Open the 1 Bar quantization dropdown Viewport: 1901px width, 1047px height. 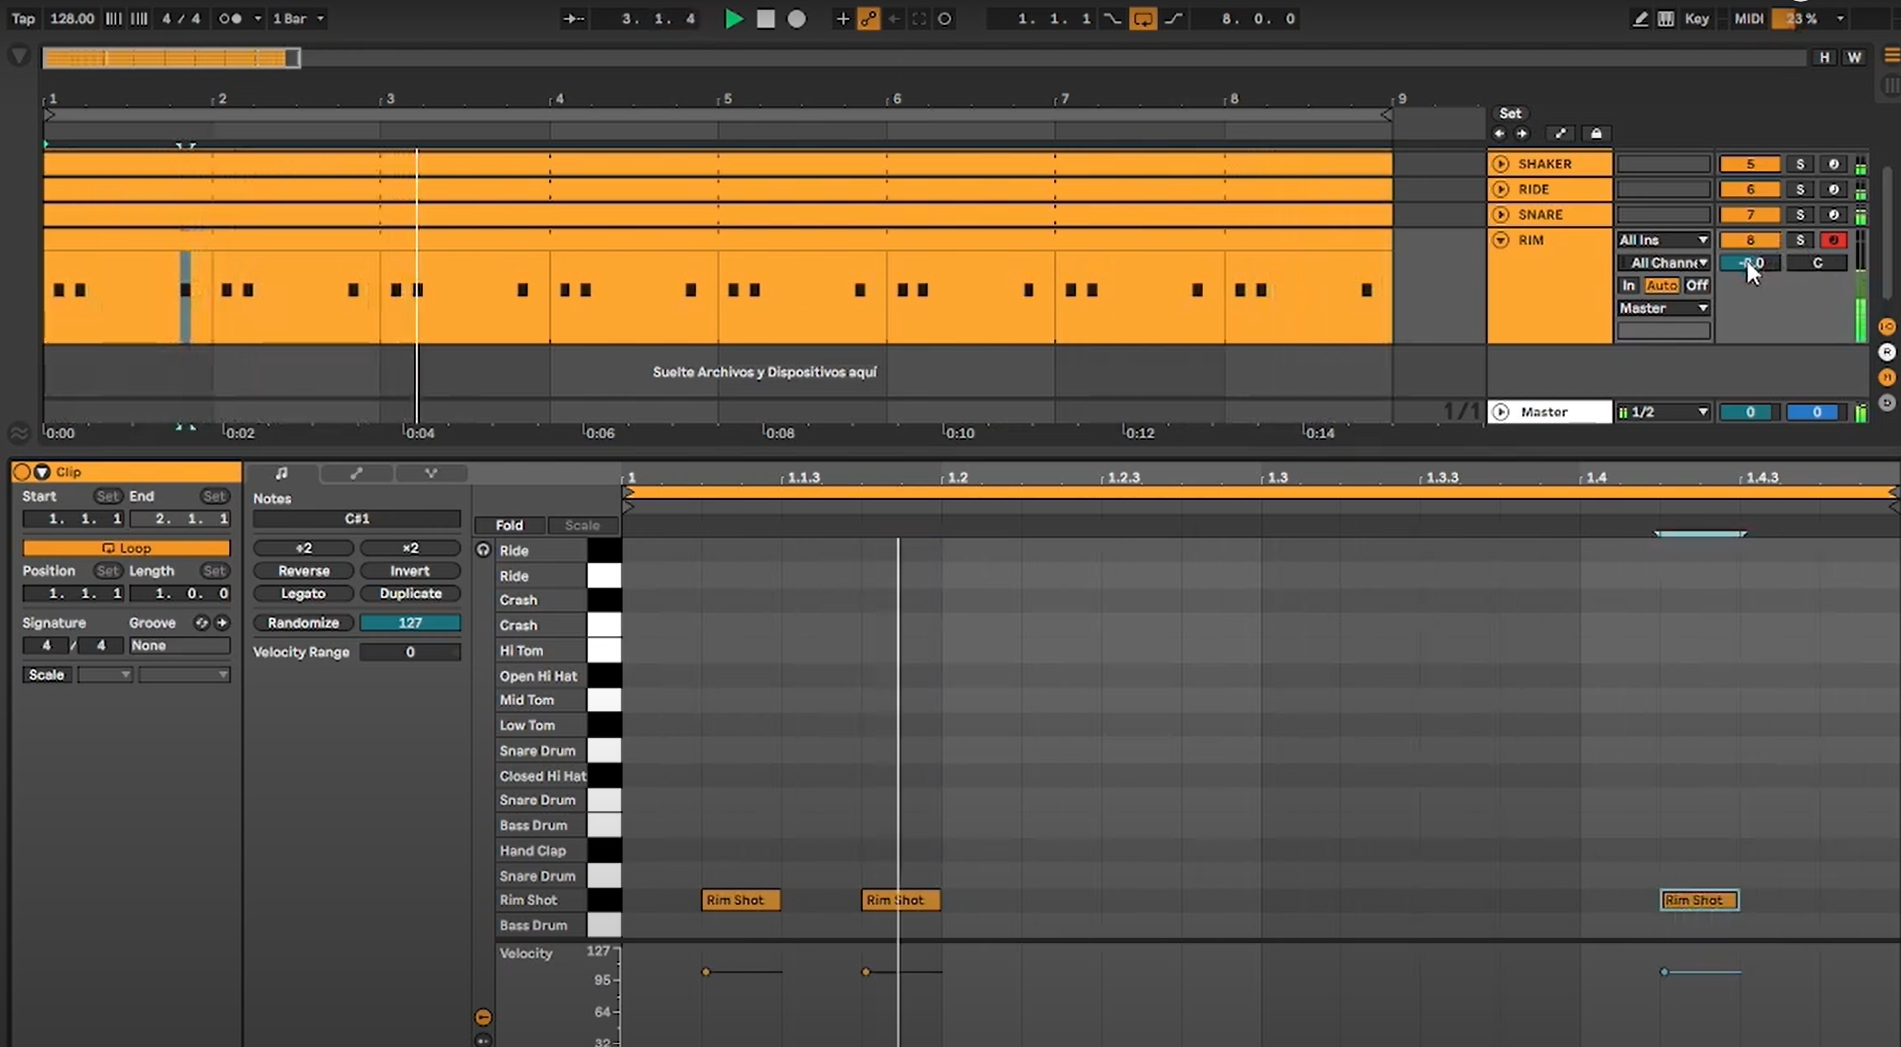click(x=298, y=19)
